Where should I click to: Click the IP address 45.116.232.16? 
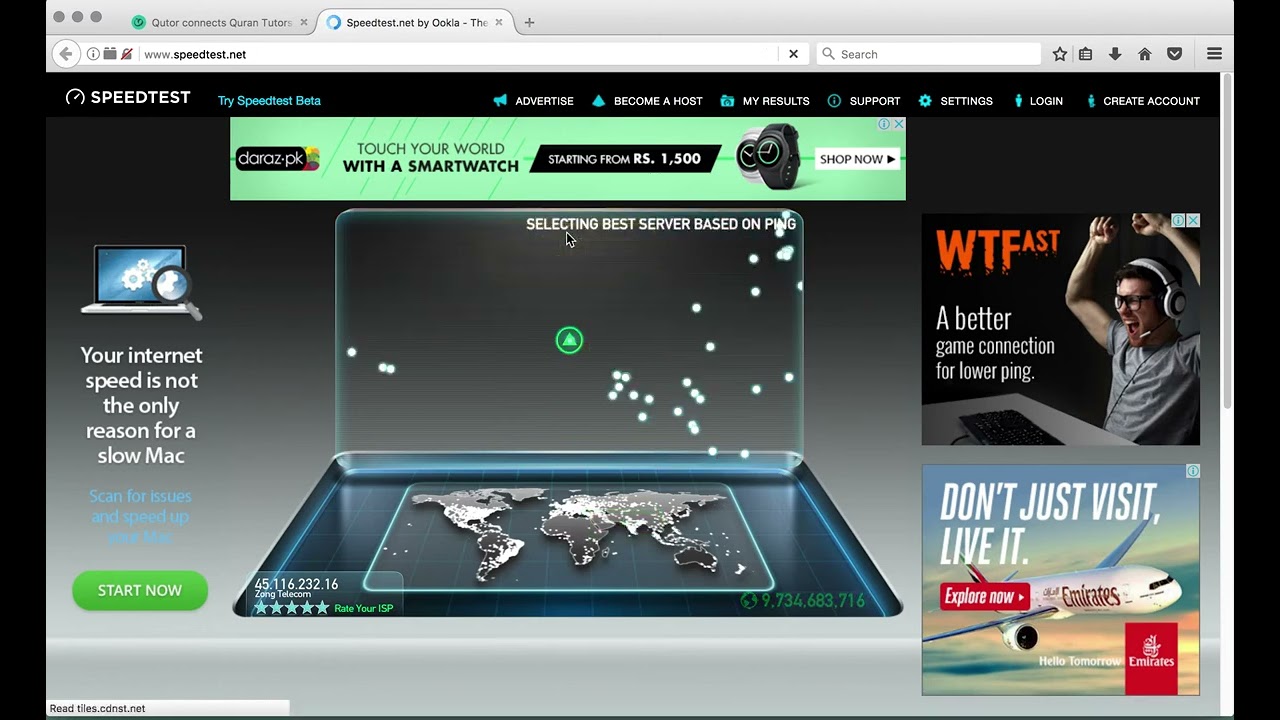click(x=296, y=584)
